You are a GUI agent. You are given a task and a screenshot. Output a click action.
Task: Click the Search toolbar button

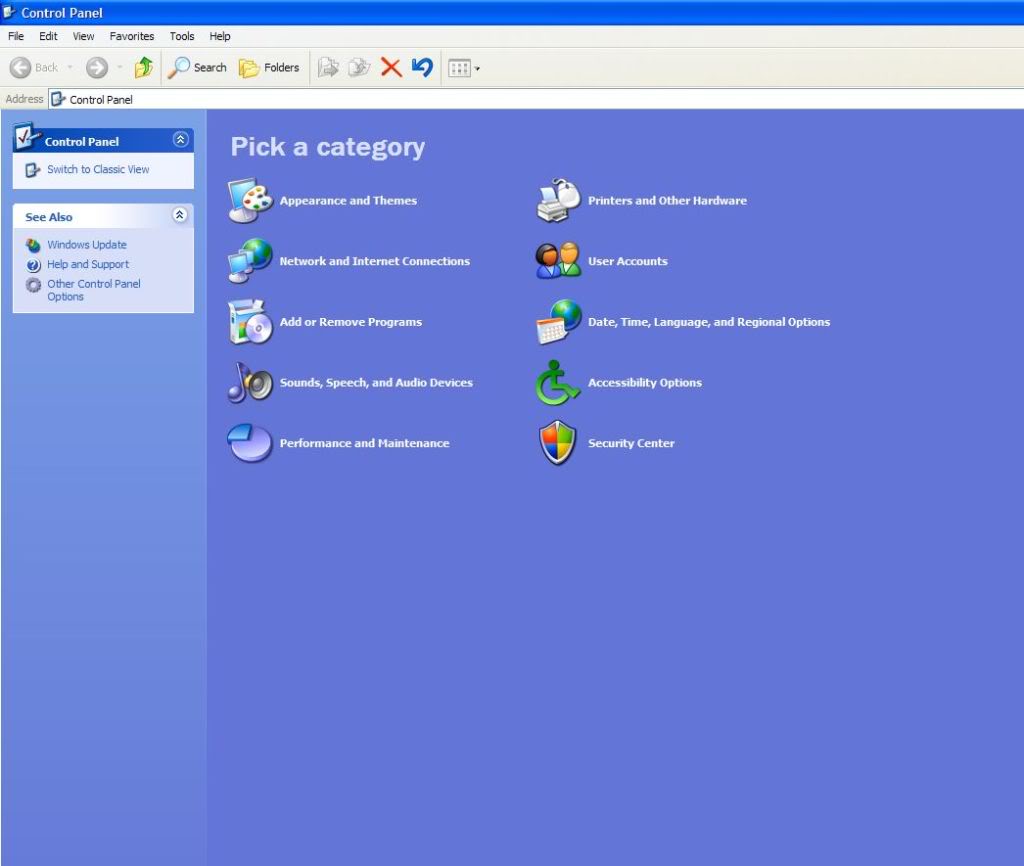point(196,67)
